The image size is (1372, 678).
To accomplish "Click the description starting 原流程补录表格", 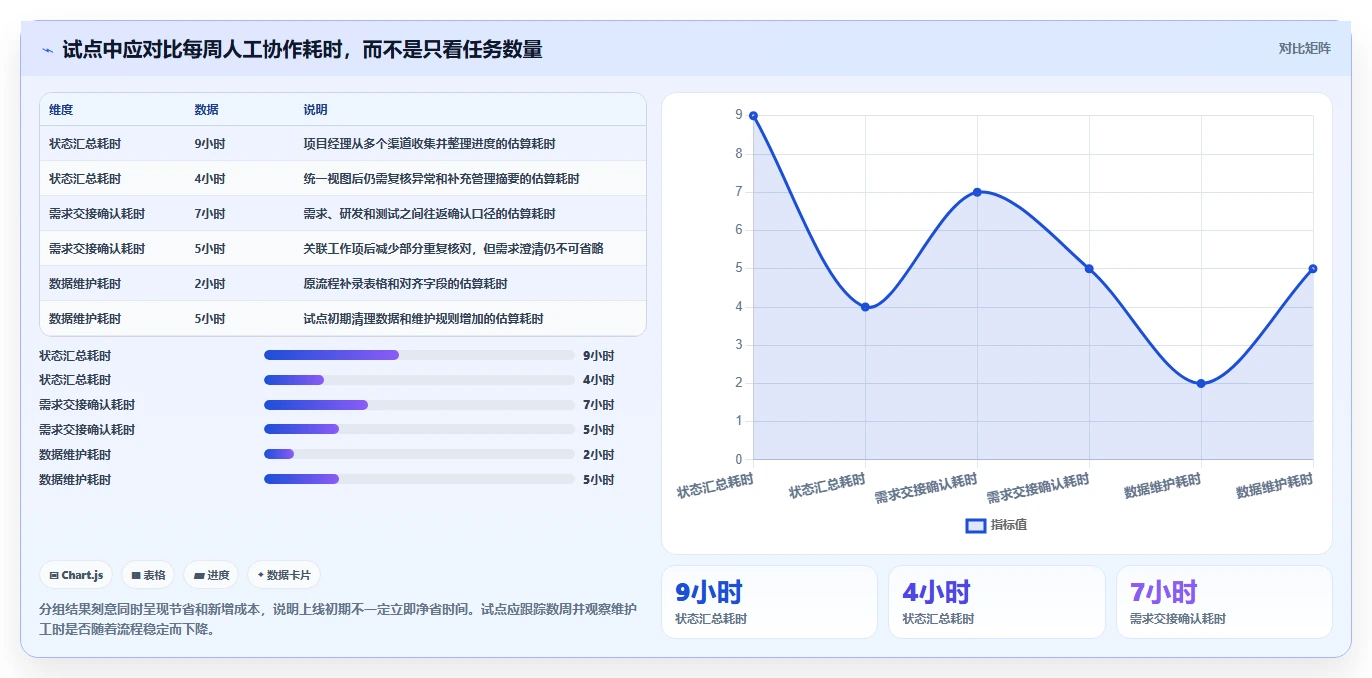I will 405,284.
